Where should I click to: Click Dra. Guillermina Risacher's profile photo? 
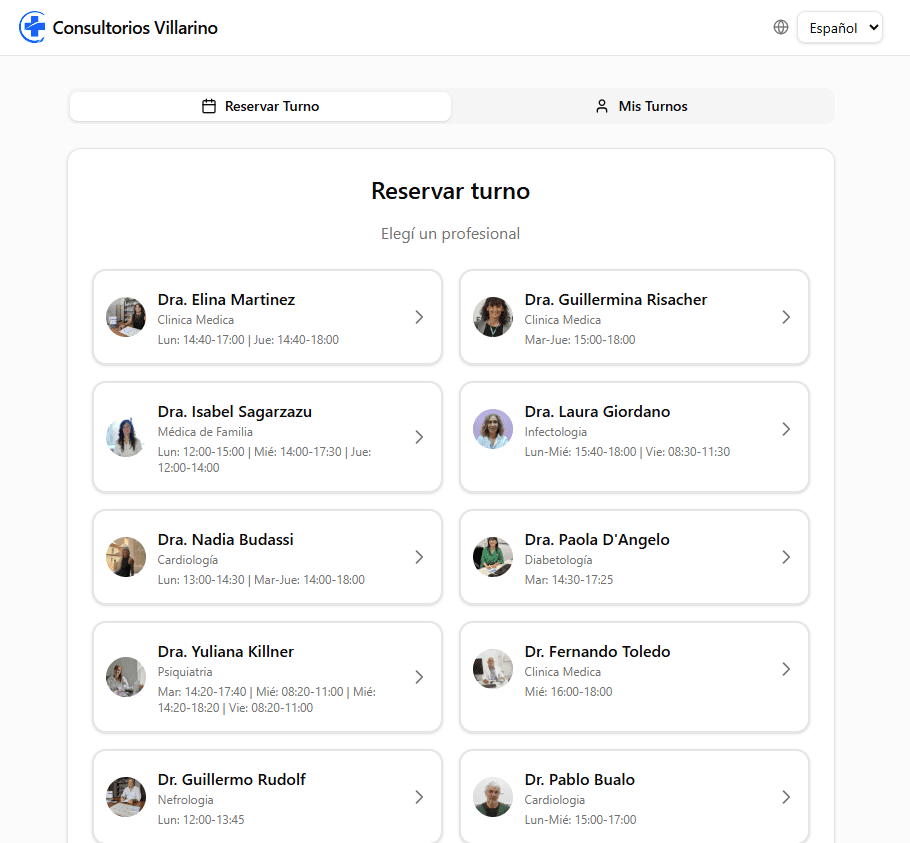[493, 317]
